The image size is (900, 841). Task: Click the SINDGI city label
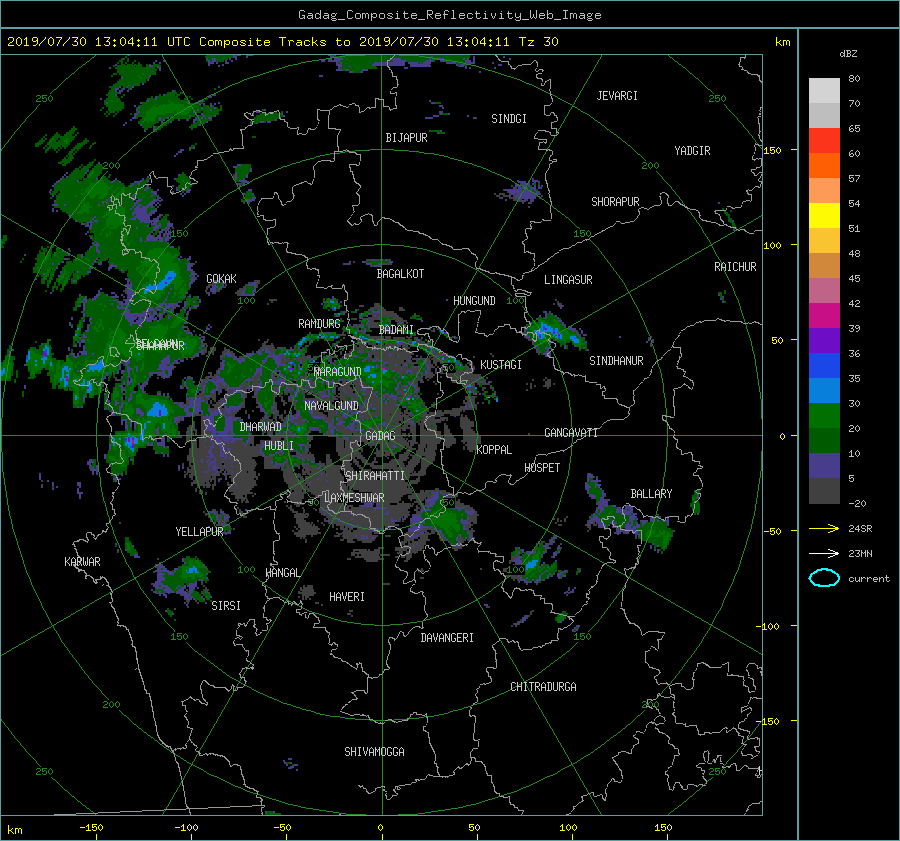point(509,119)
